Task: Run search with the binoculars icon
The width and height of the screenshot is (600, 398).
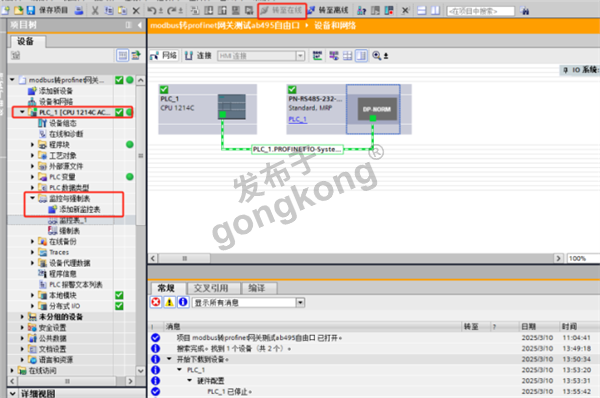Action: point(525,11)
